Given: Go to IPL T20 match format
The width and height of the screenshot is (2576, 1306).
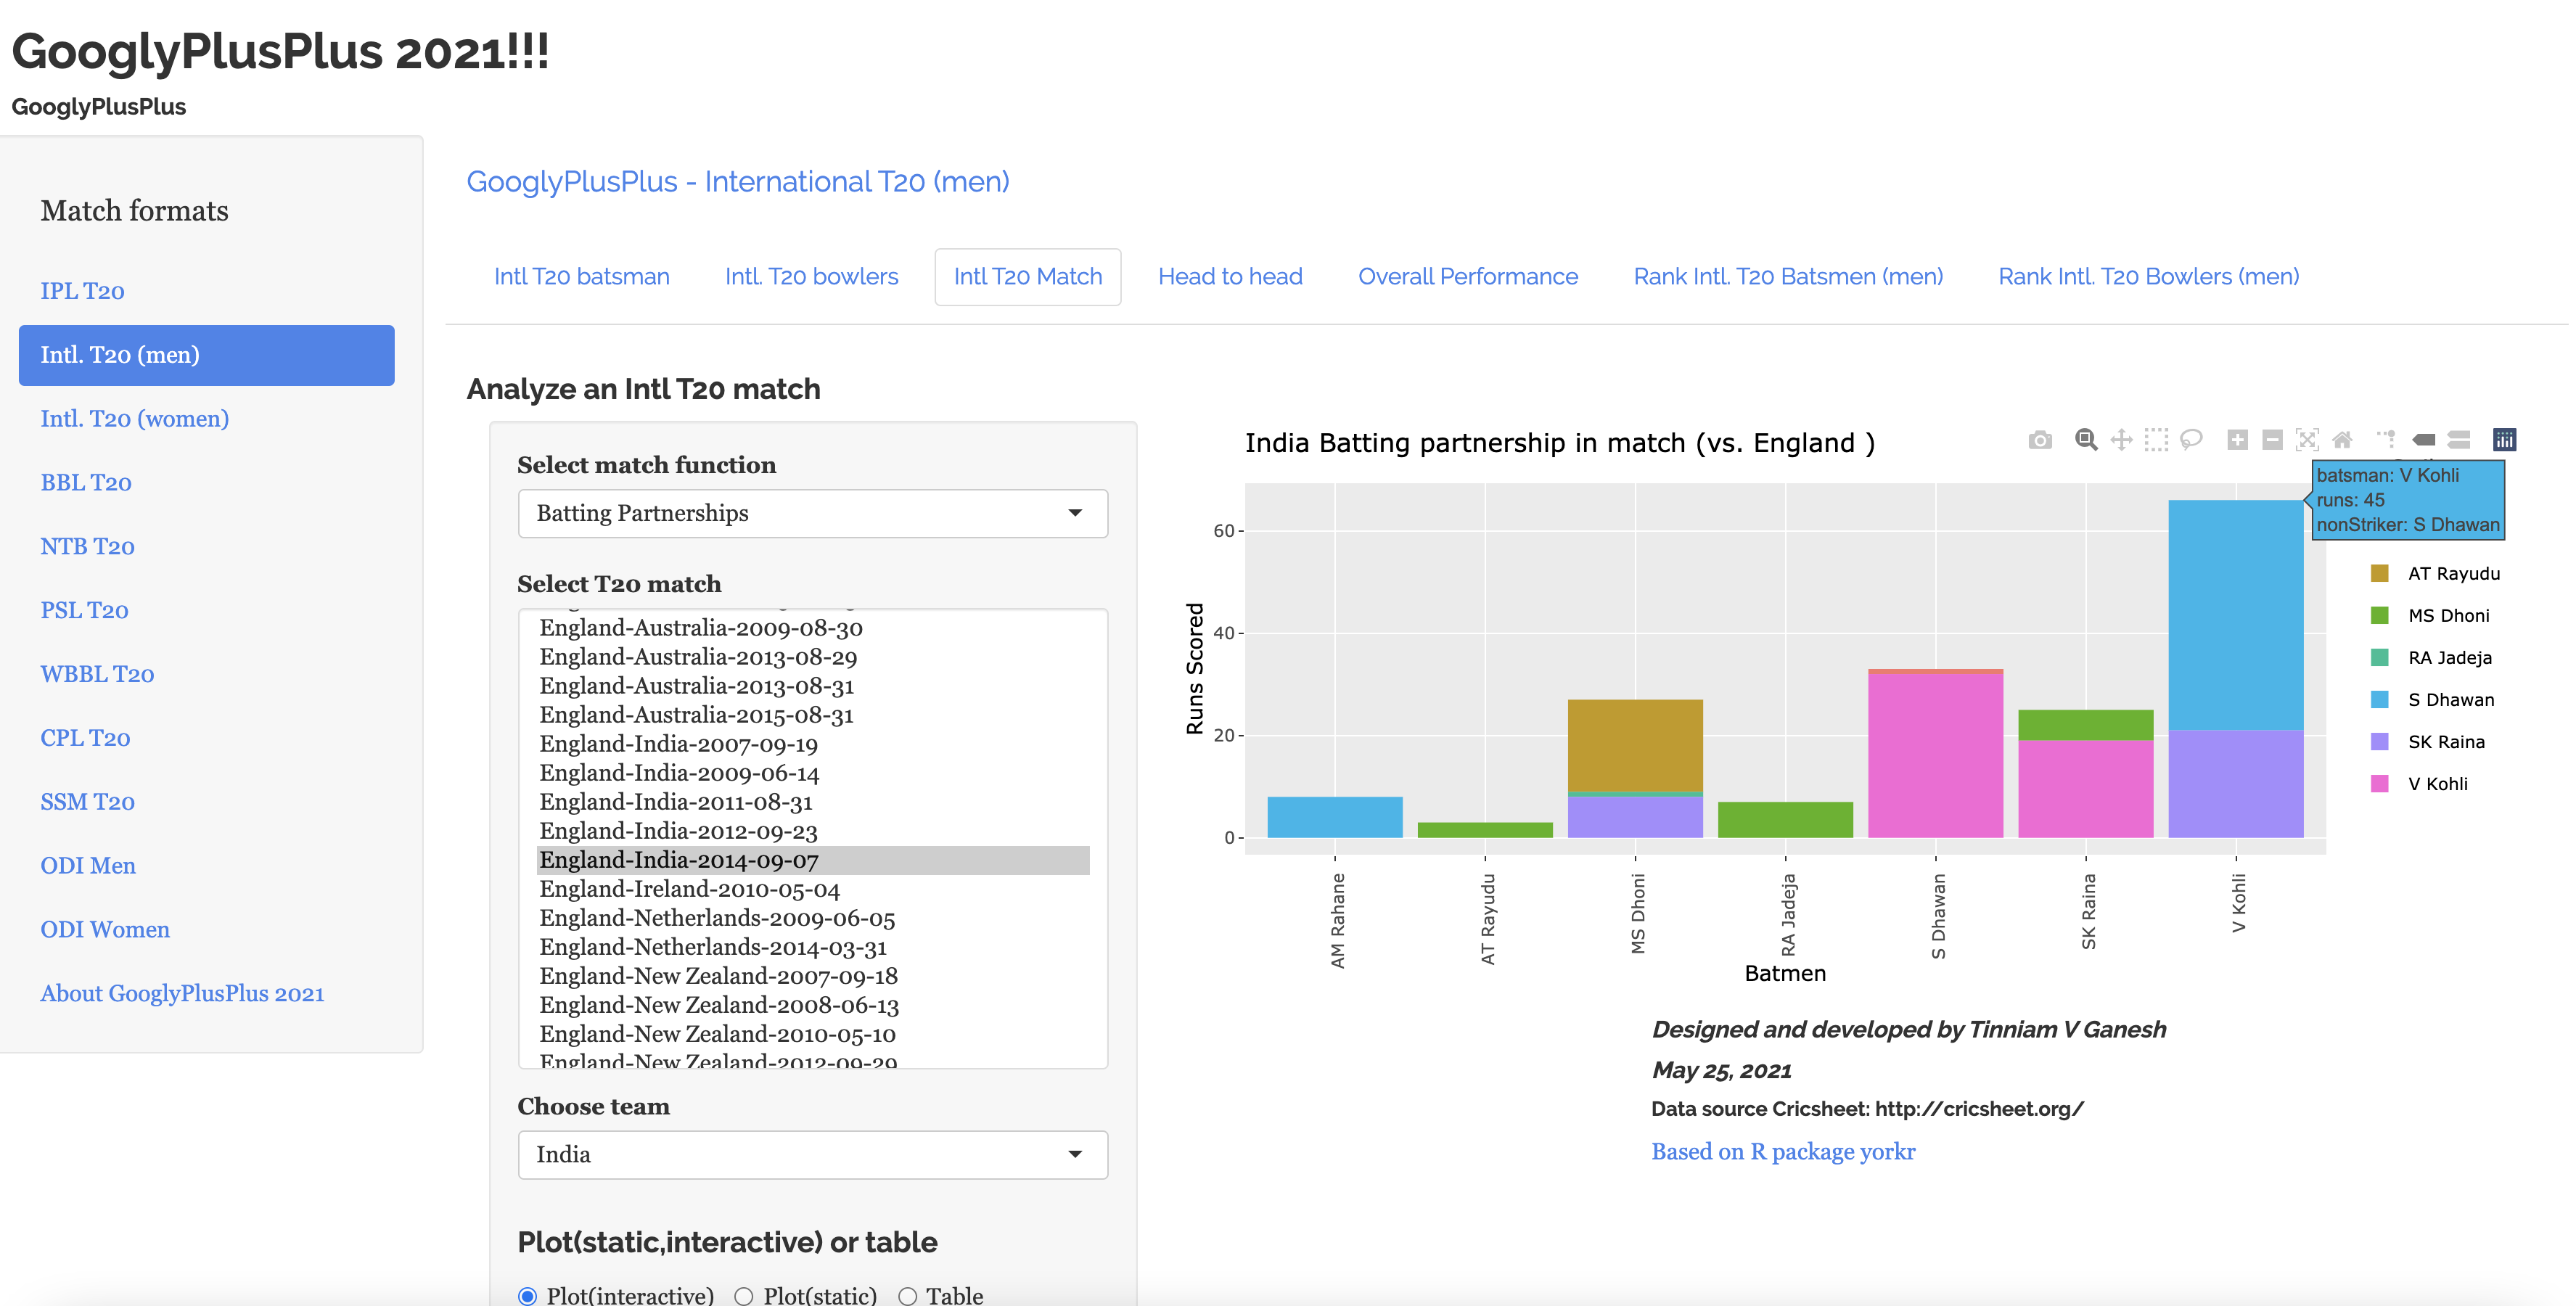Looking at the screenshot, I should click(82, 291).
